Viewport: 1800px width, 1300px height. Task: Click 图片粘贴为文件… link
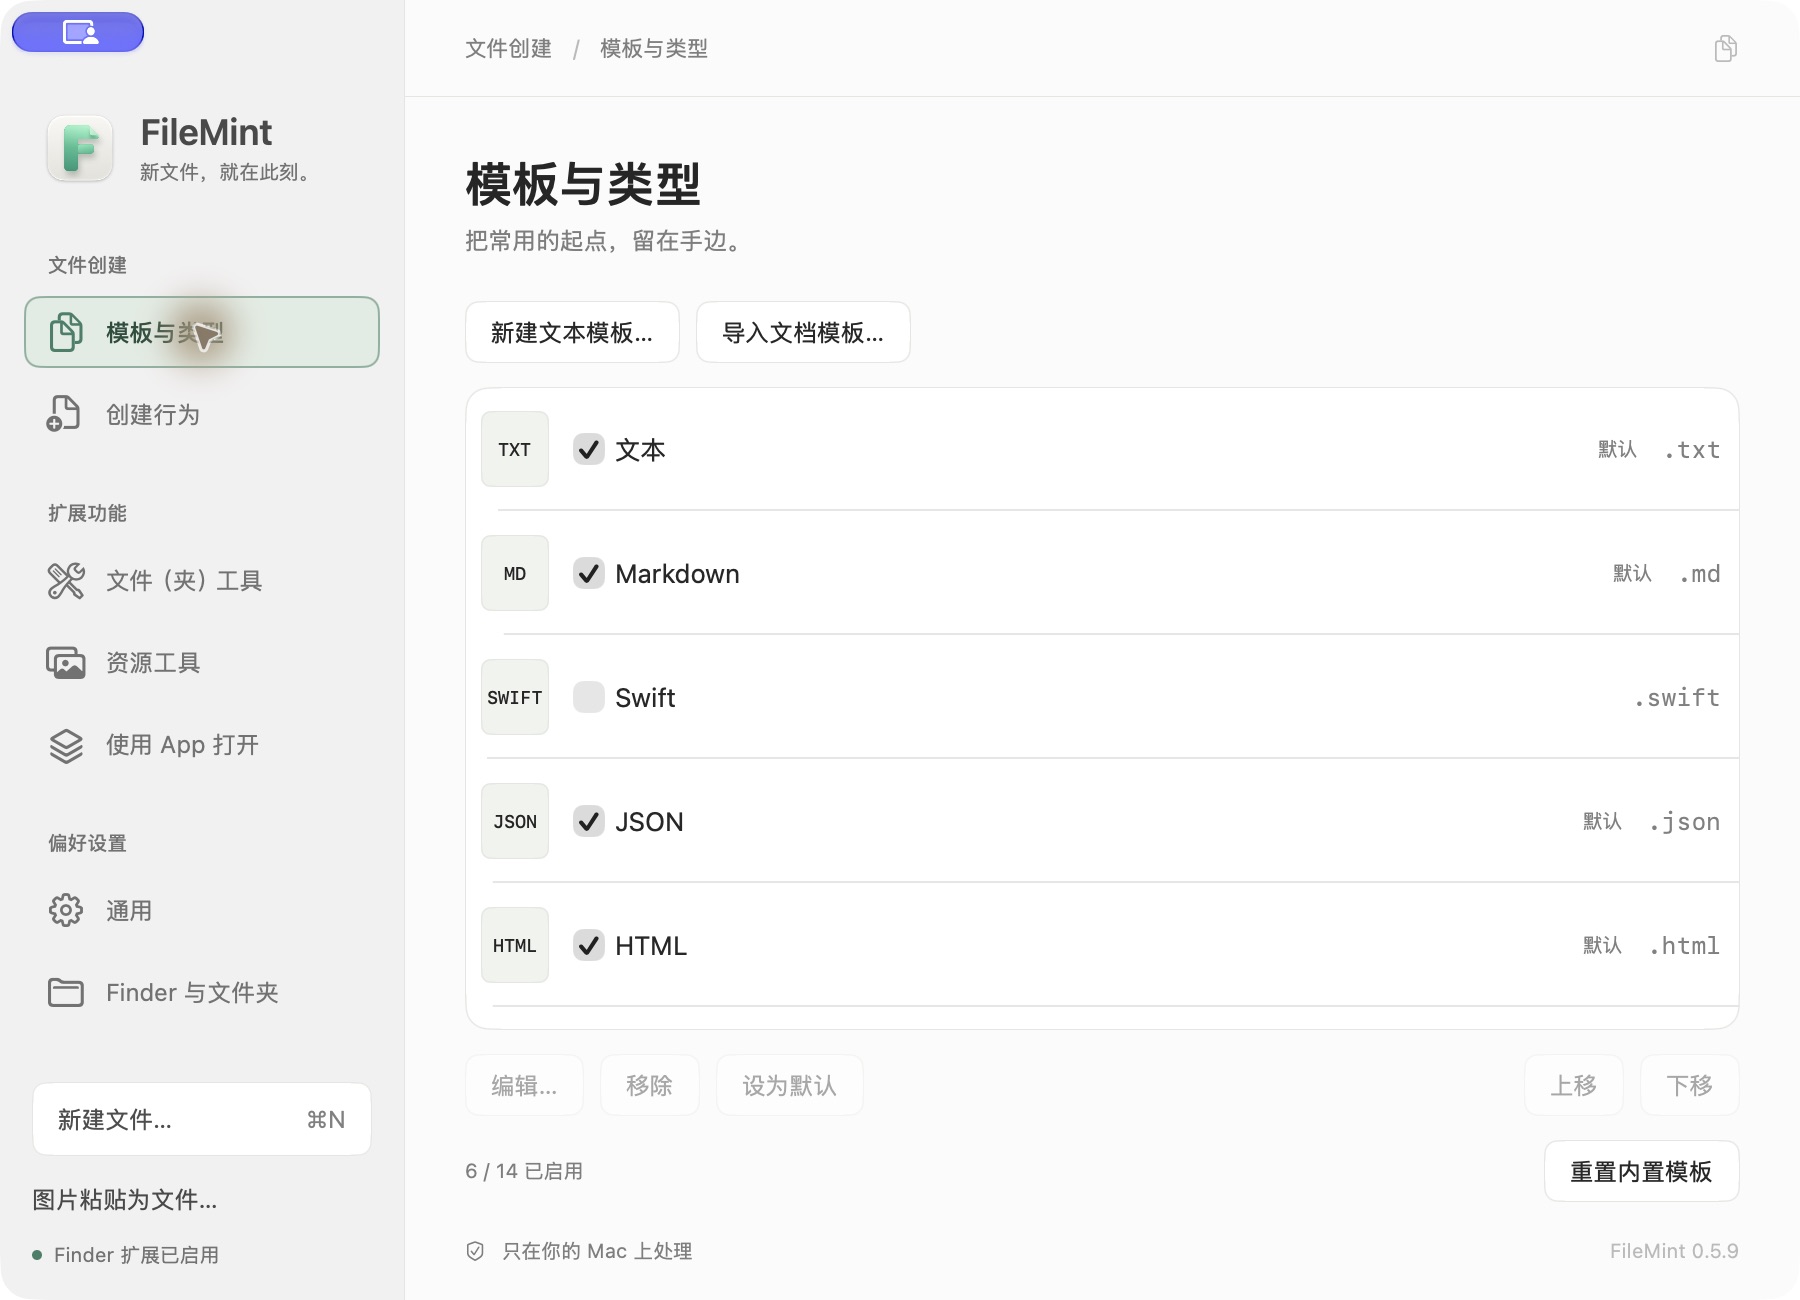(x=125, y=1199)
